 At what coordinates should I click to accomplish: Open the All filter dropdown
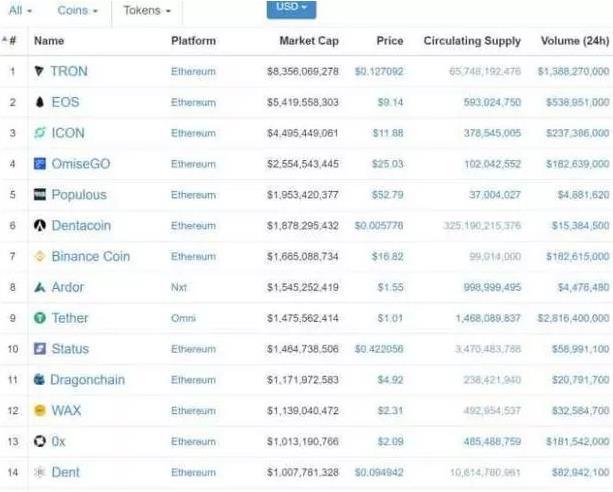[x=20, y=11]
